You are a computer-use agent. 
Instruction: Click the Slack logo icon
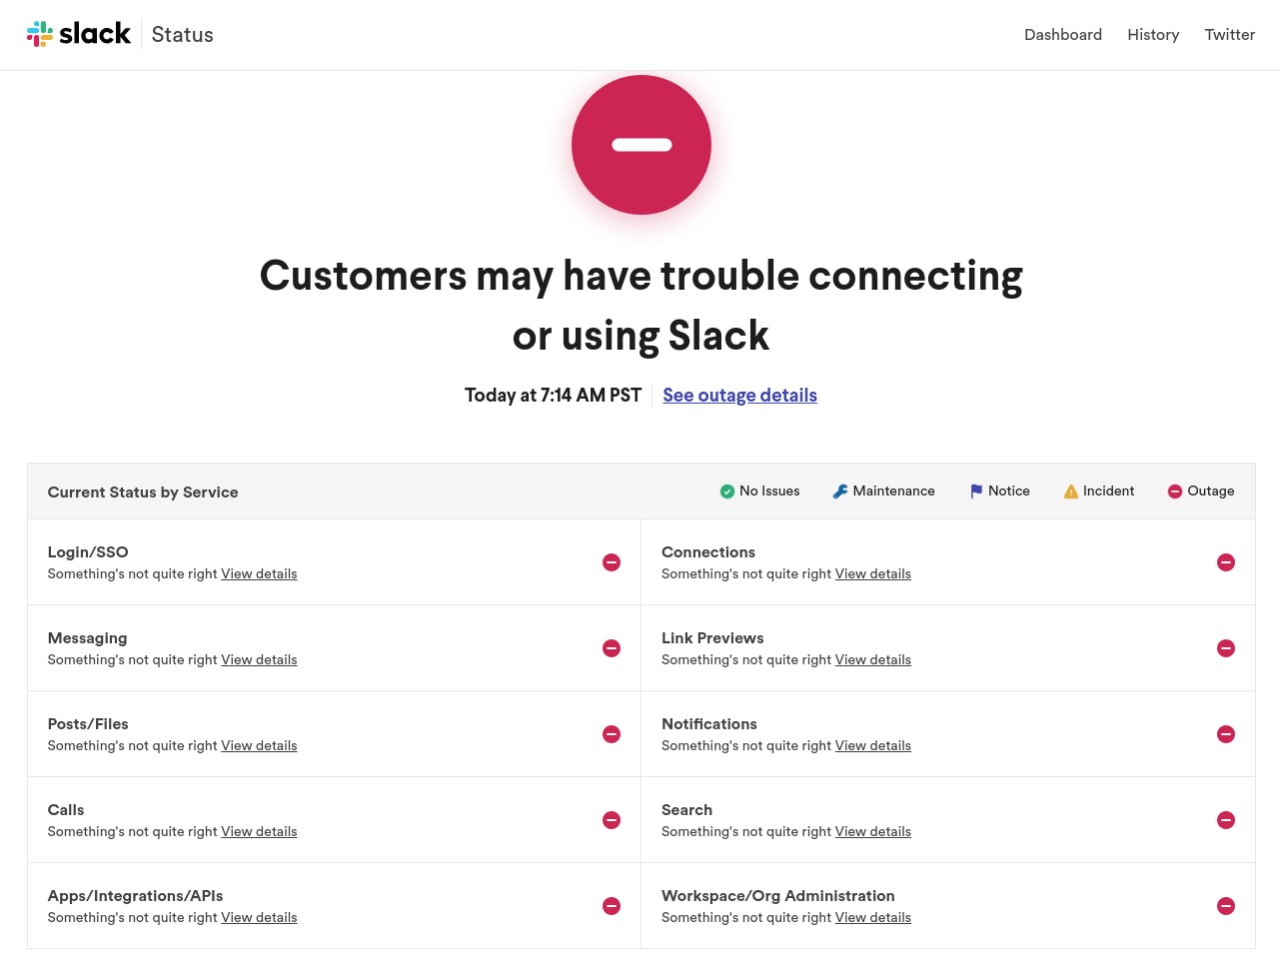click(40, 34)
